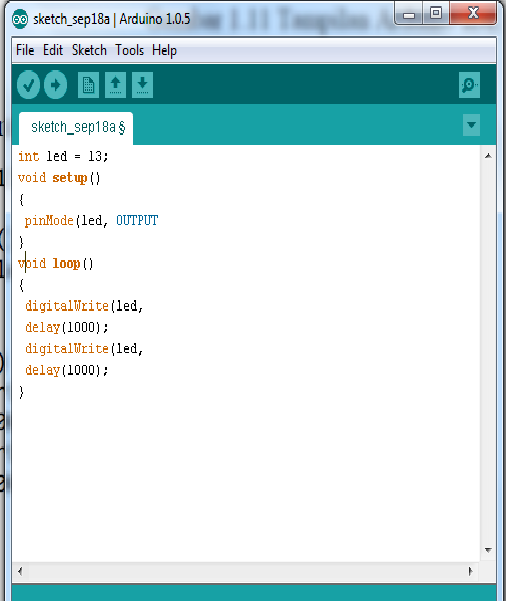Click the first 'digitalWrite(led,' line
The height and width of the screenshot is (601, 506).
pos(84,306)
